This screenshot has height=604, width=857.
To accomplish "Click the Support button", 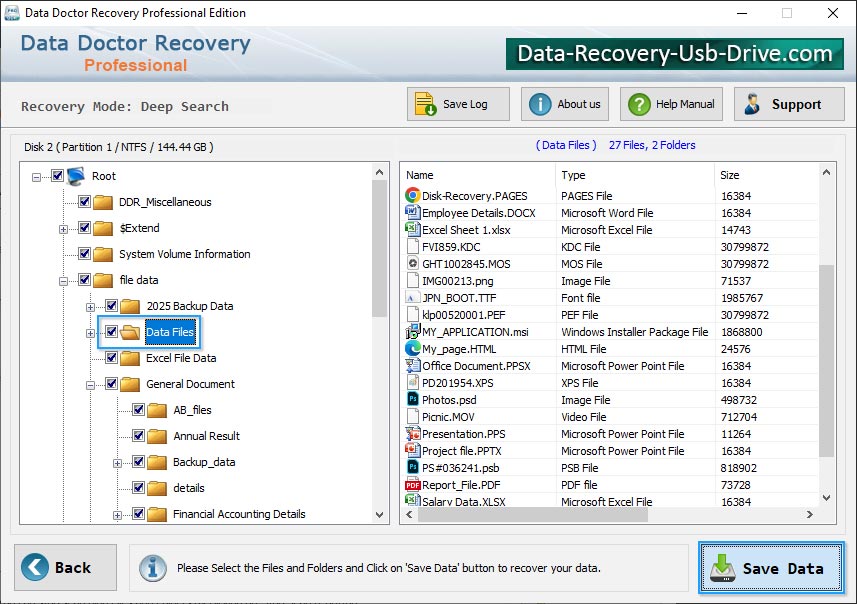I will click(789, 104).
